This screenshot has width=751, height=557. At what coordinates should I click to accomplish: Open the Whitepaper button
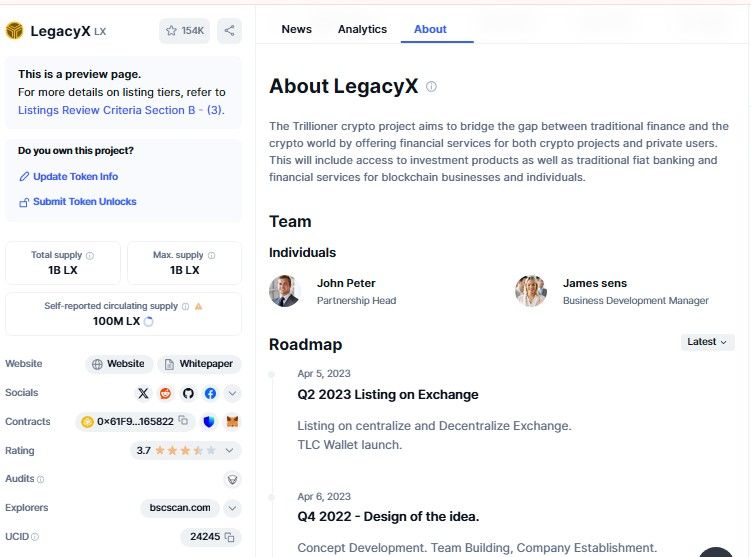pyautogui.click(x=199, y=364)
